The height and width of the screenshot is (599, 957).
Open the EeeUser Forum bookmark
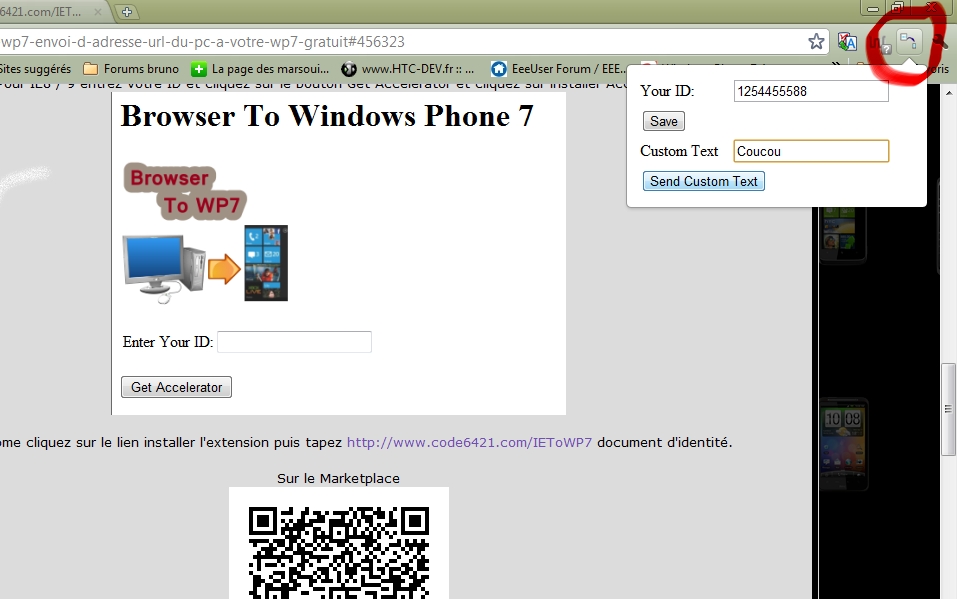click(x=559, y=69)
